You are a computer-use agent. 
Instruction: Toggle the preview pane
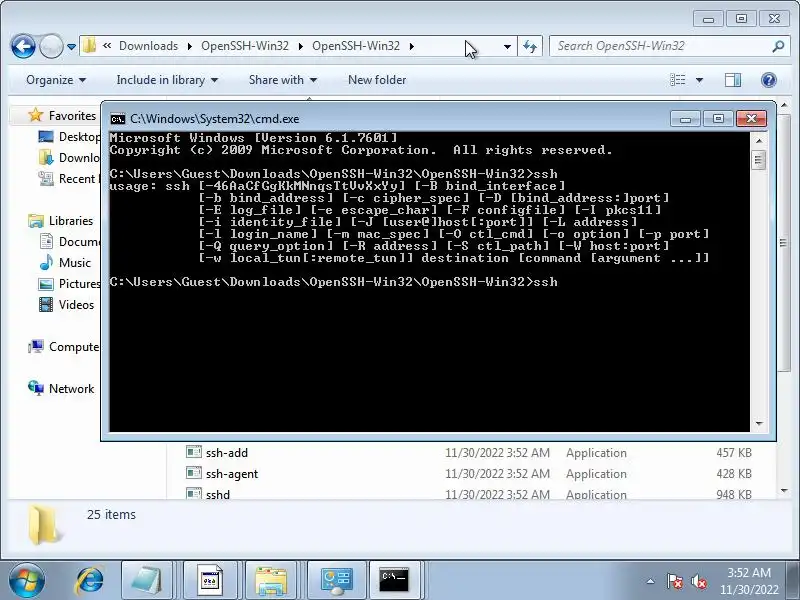coord(733,80)
